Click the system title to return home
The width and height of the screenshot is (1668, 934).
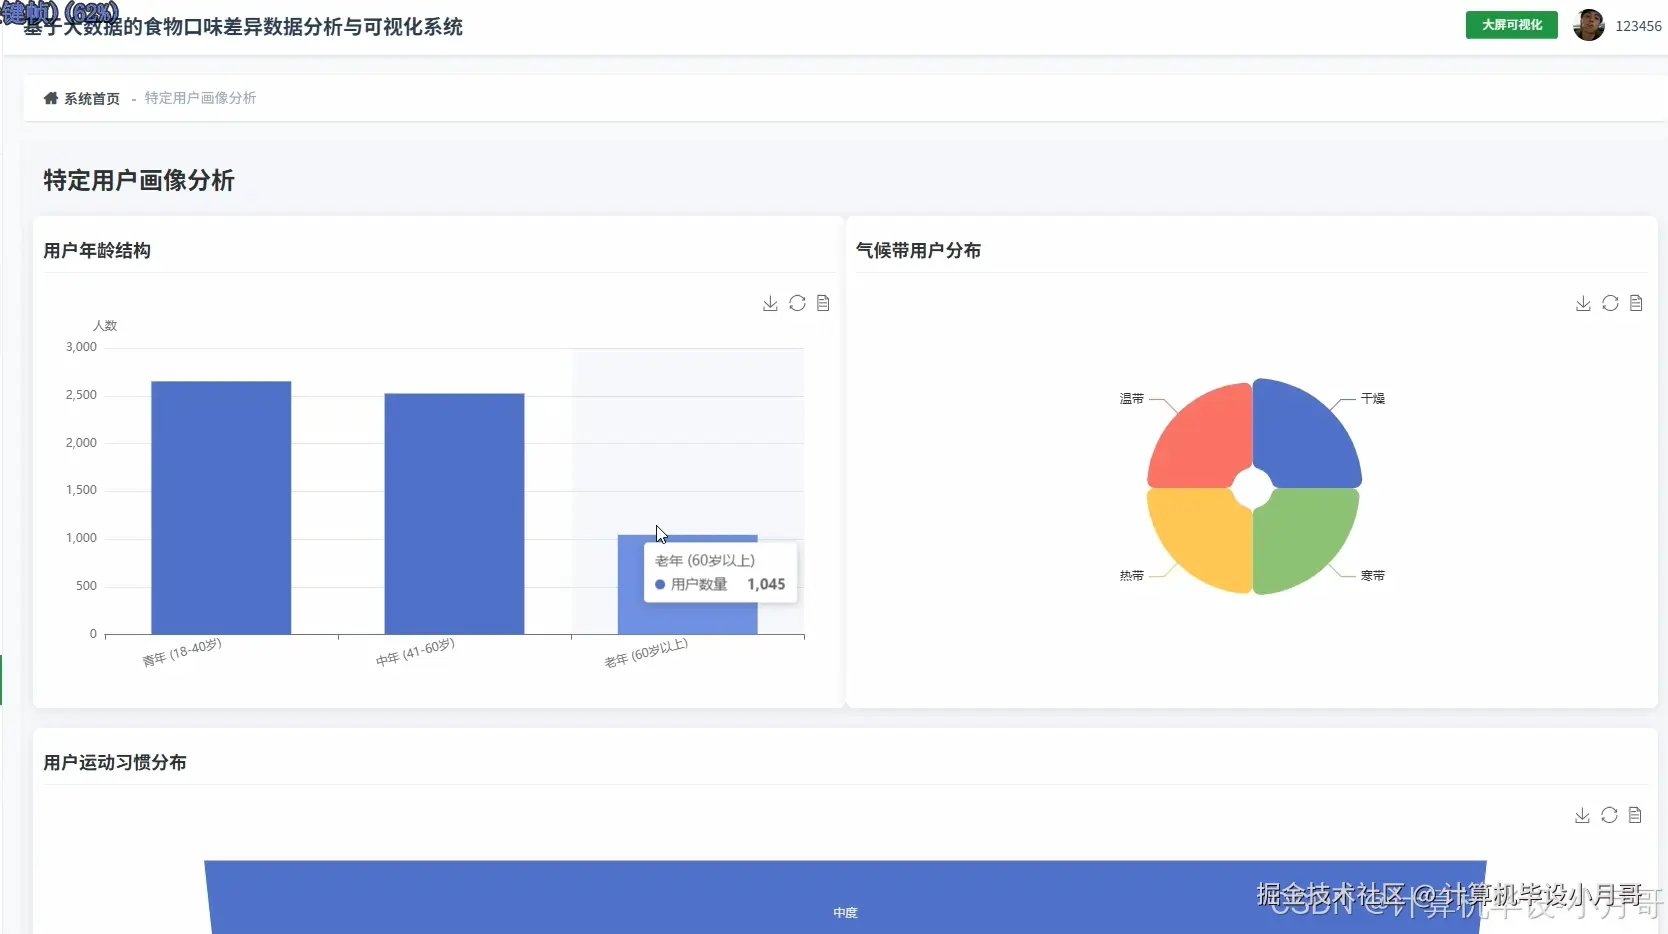243,28
